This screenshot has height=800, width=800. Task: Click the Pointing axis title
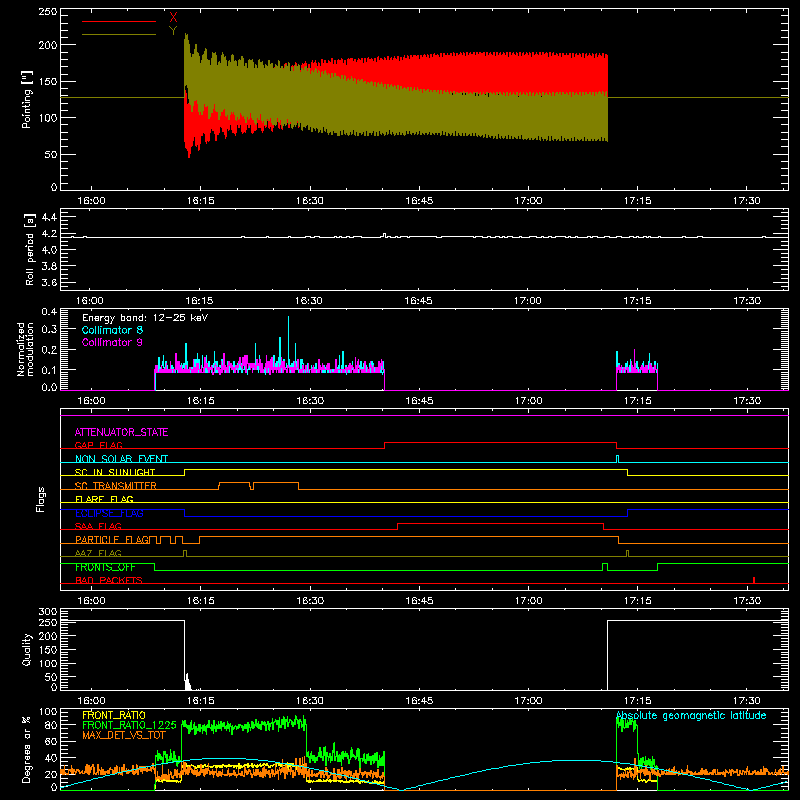click(27, 99)
